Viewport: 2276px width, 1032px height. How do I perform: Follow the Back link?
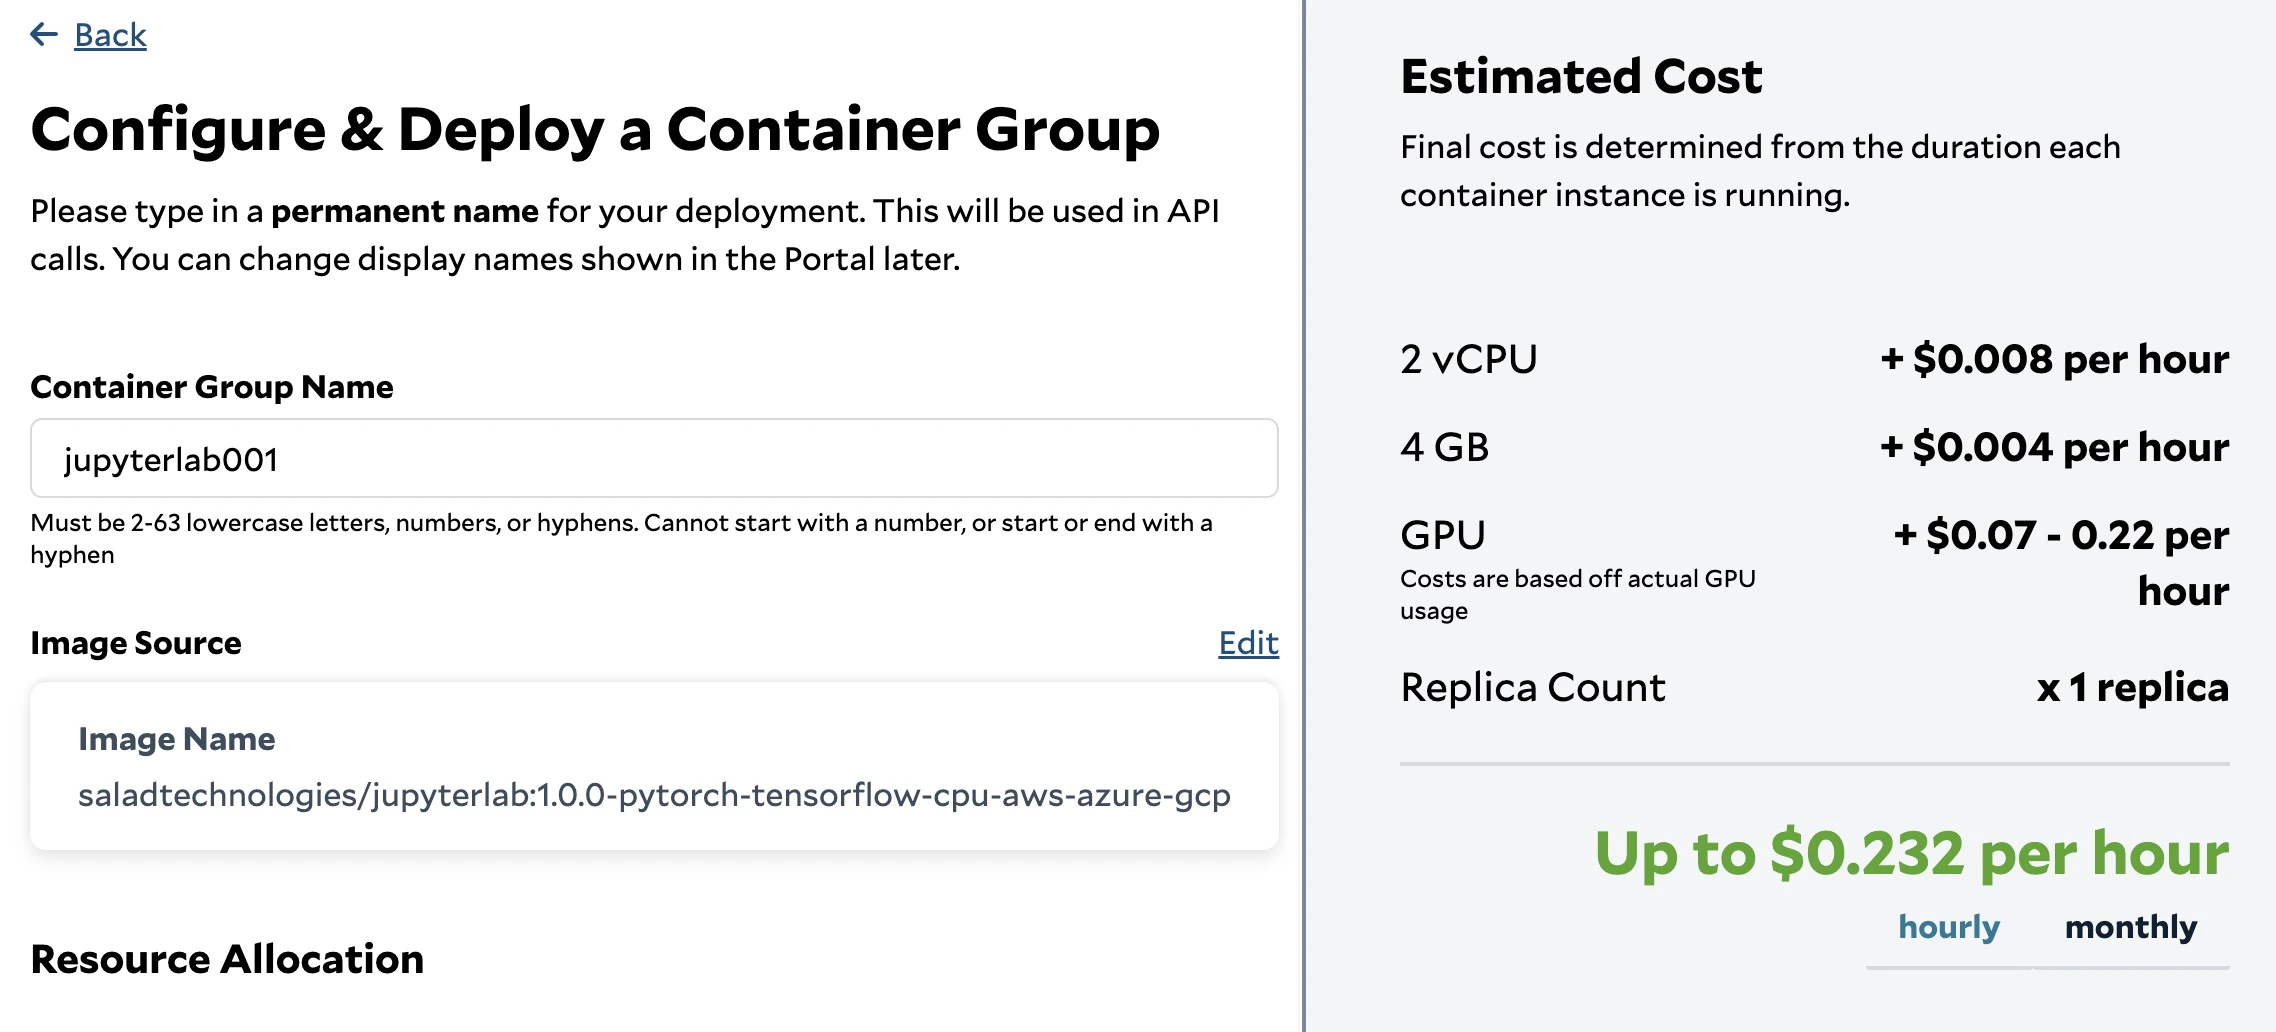110,36
